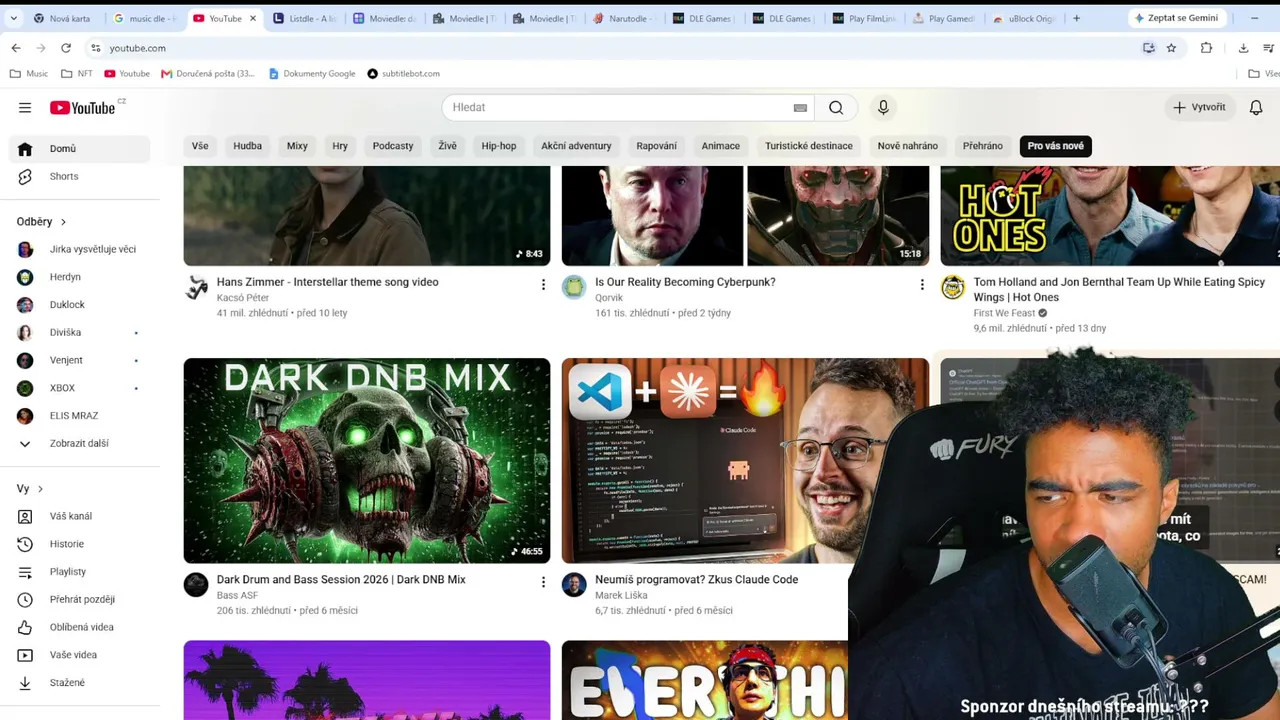Open the Marek Liška channel avatar
The height and width of the screenshot is (720, 1280).
pos(574,585)
